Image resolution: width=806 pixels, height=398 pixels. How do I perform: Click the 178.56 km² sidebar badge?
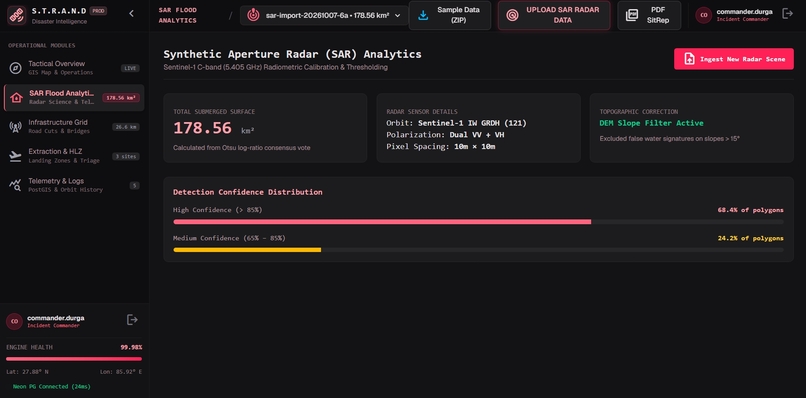[x=121, y=98]
